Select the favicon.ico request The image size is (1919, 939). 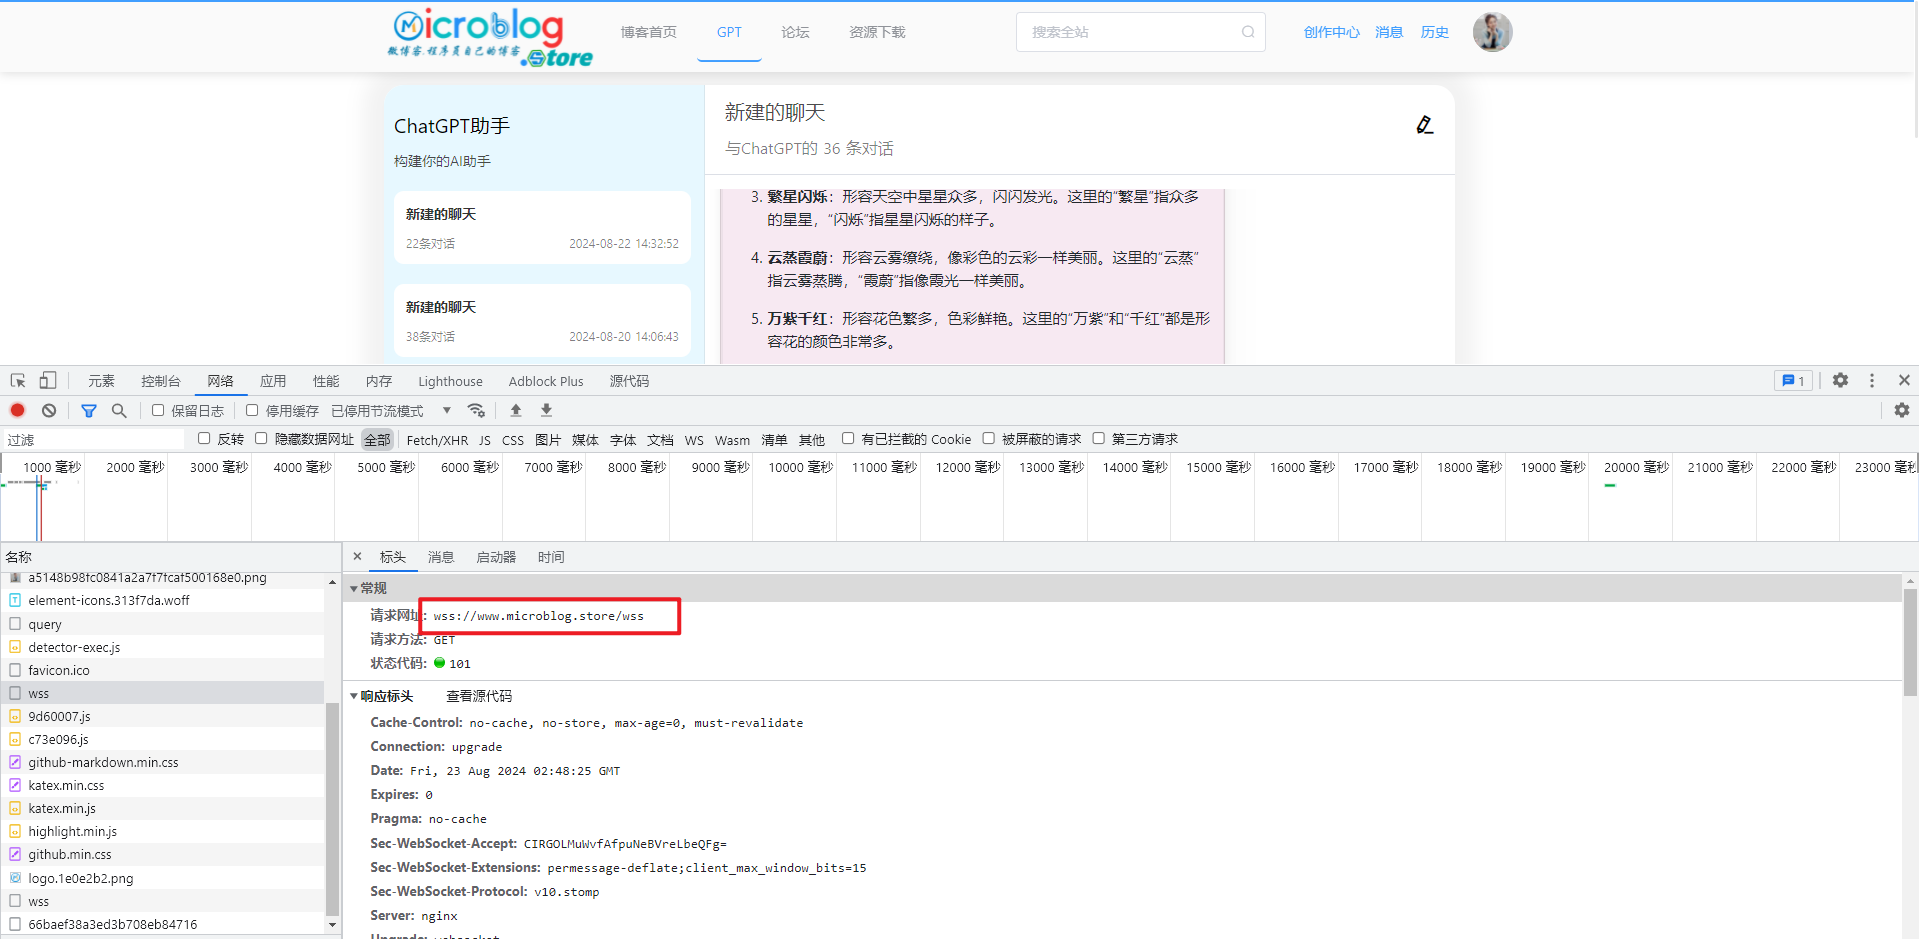(162, 670)
